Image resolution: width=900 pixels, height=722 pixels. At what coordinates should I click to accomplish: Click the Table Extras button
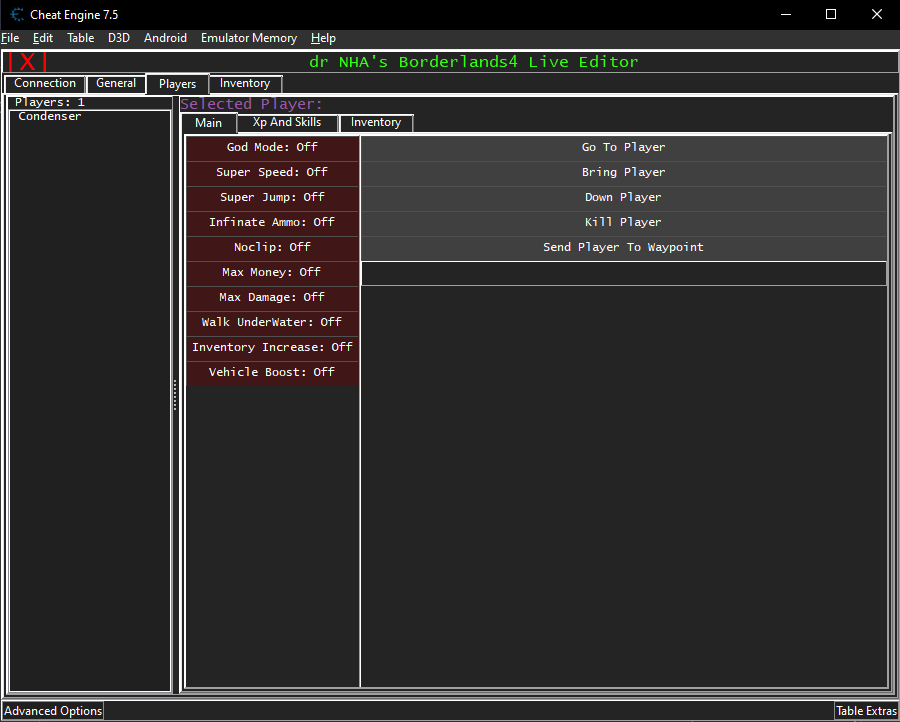click(x=866, y=711)
